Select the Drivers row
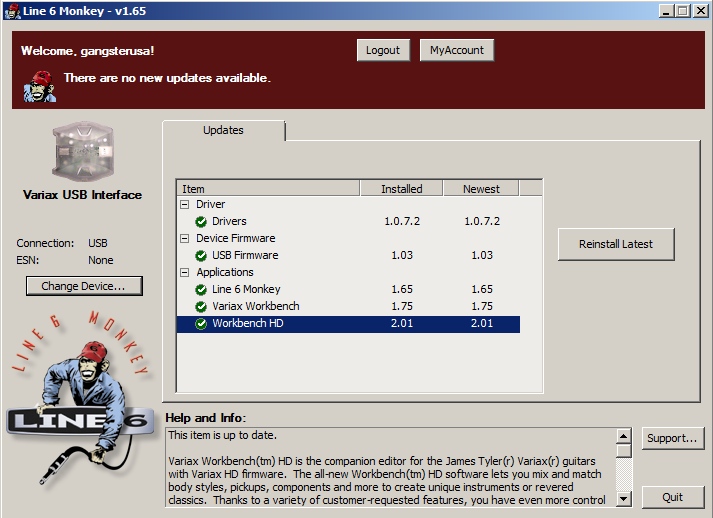 (x=348, y=221)
